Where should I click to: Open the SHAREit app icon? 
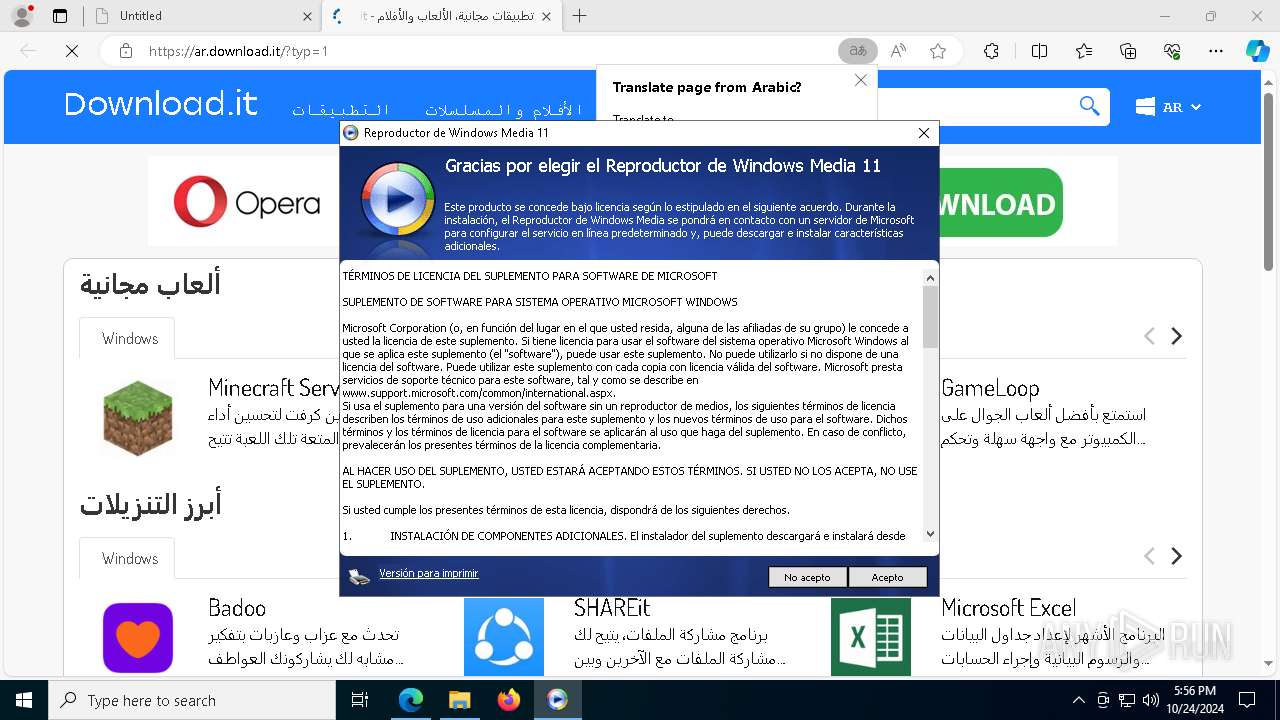(x=504, y=637)
